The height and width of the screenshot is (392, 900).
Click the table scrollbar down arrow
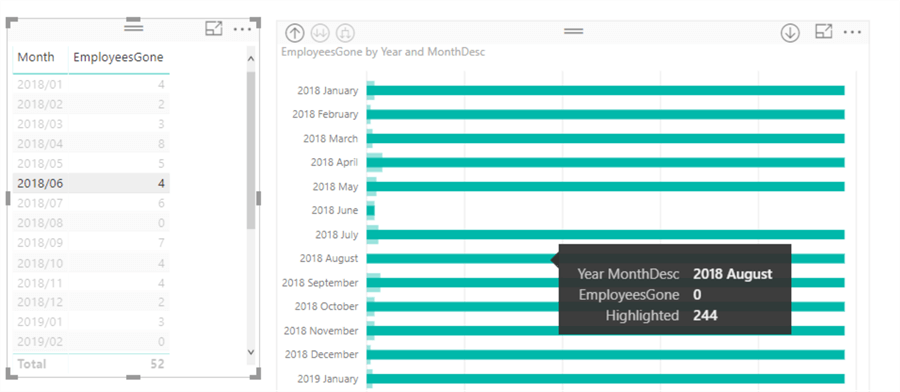(x=250, y=352)
